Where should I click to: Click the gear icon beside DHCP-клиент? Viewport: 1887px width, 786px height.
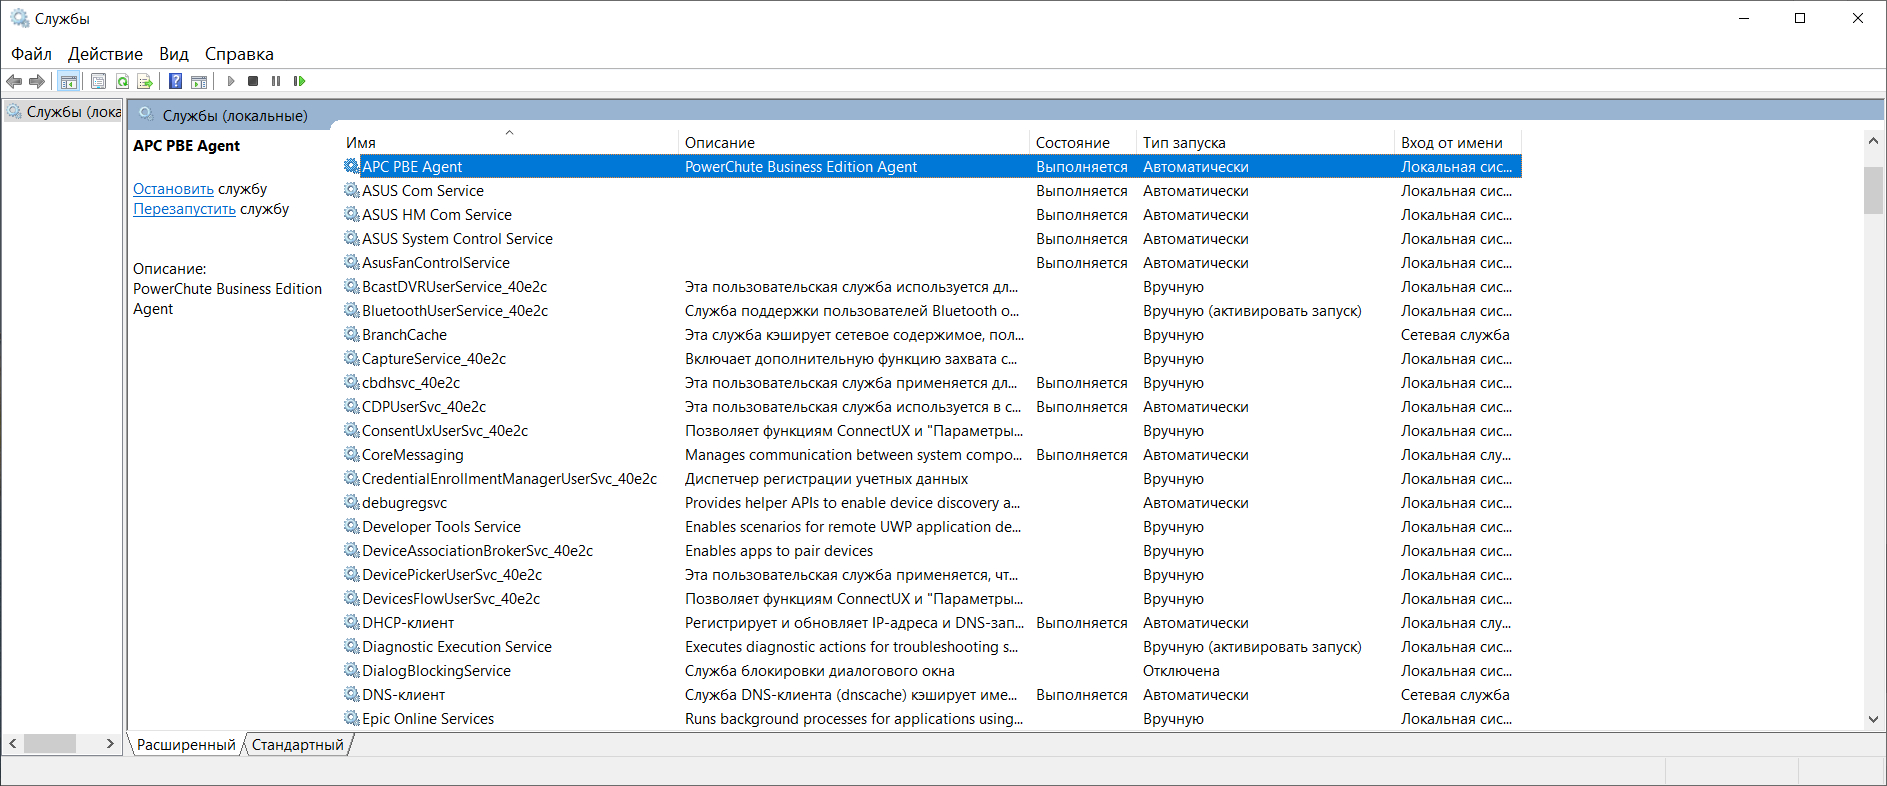pyautogui.click(x=352, y=622)
